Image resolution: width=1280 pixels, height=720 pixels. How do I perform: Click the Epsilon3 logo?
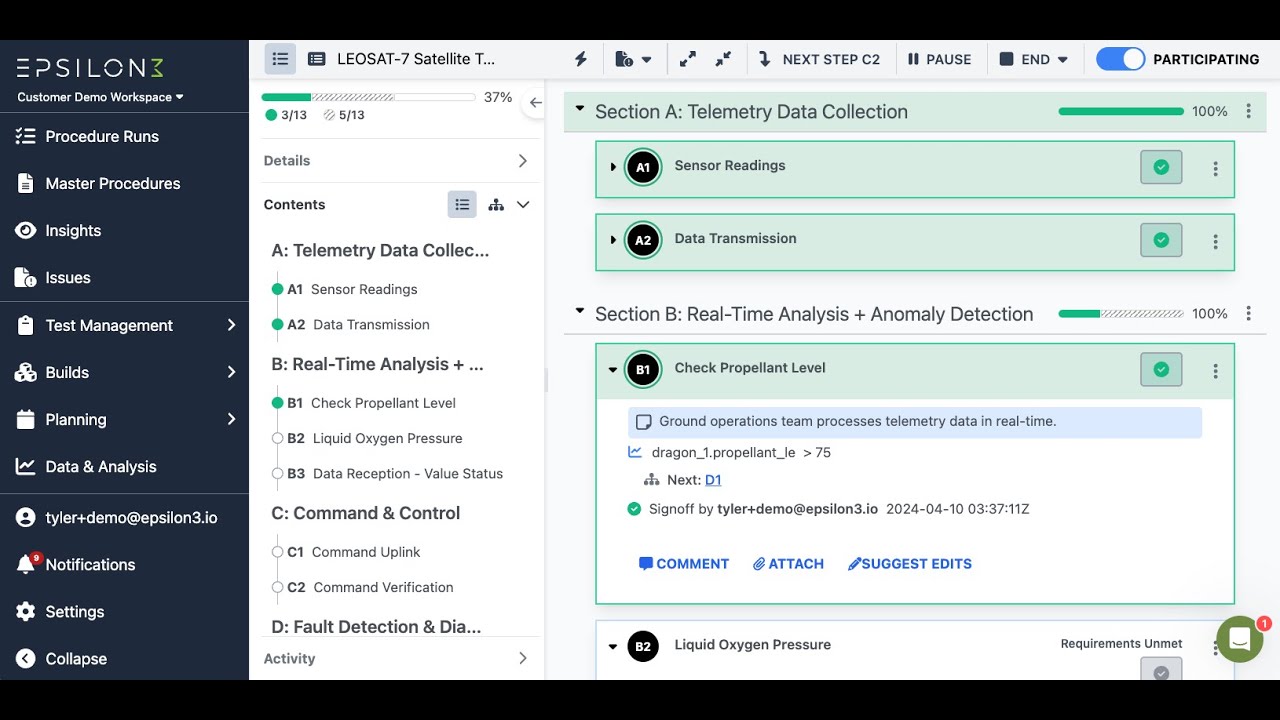click(x=90, y=69)
